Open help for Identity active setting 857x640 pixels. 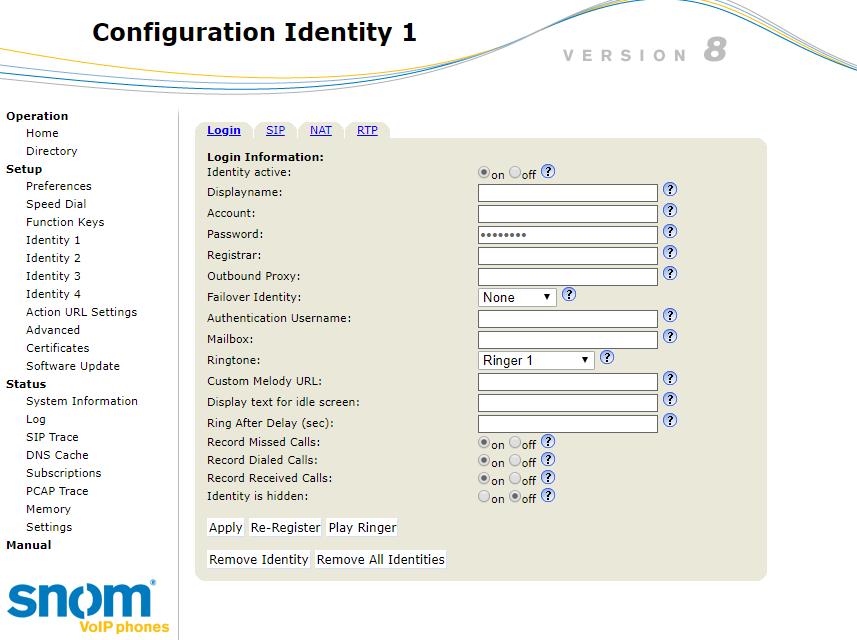click(548, 172)
